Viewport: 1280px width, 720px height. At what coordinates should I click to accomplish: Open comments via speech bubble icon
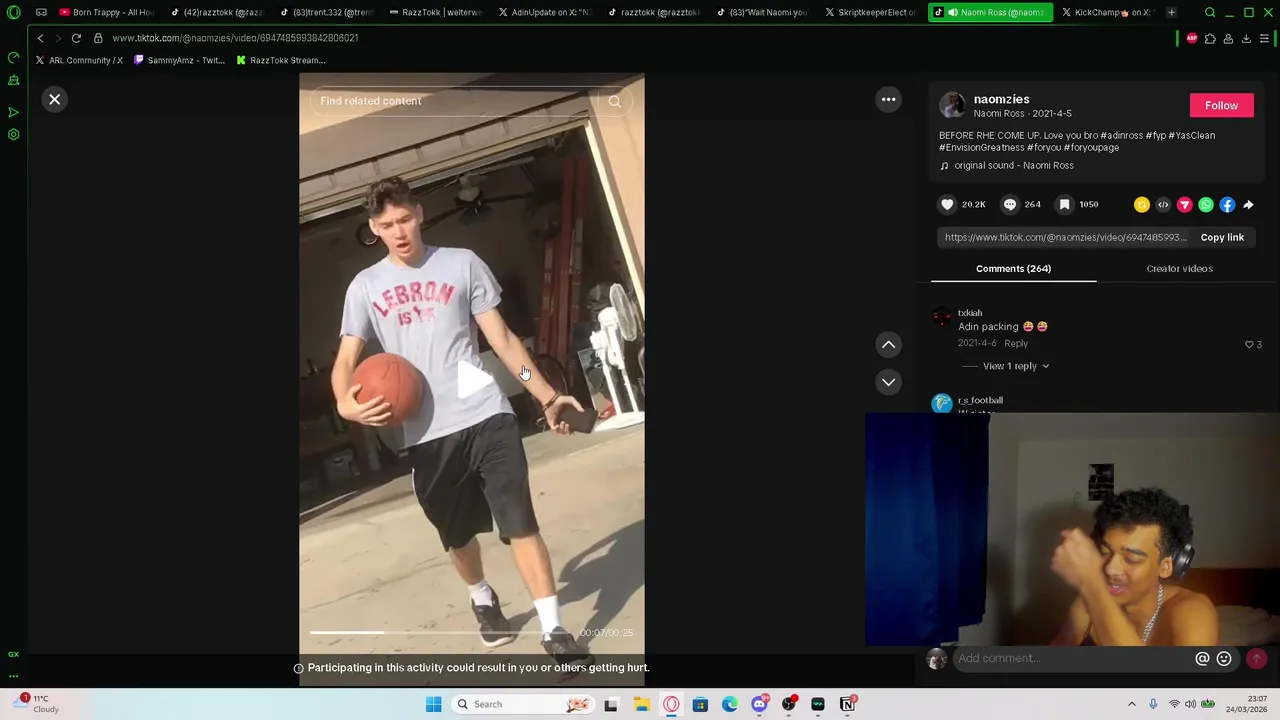click(1010, 204)
